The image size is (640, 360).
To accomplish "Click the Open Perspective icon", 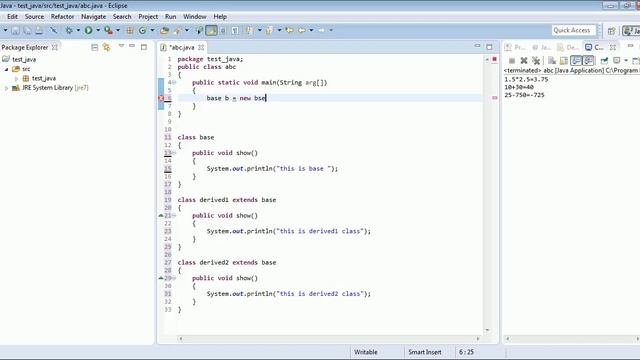I will (x=611, y=31).
